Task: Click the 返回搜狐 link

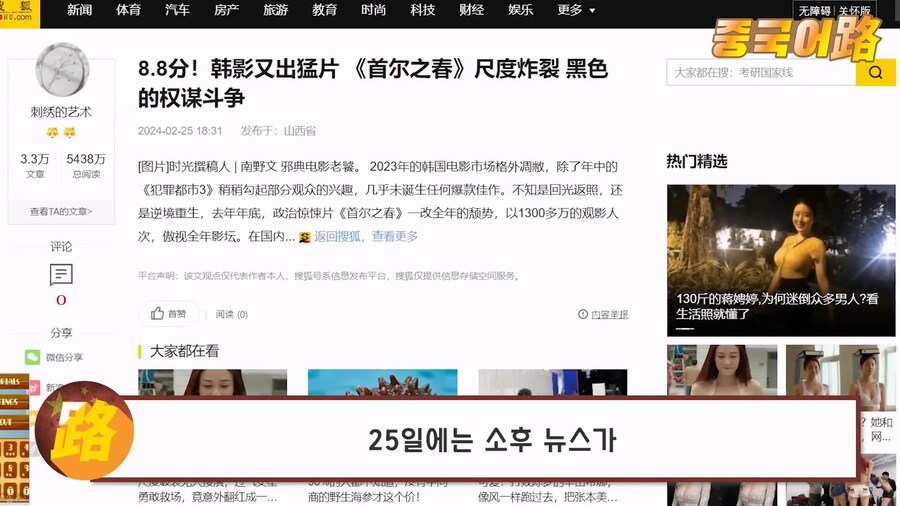Action: click(x=339, y=237)
